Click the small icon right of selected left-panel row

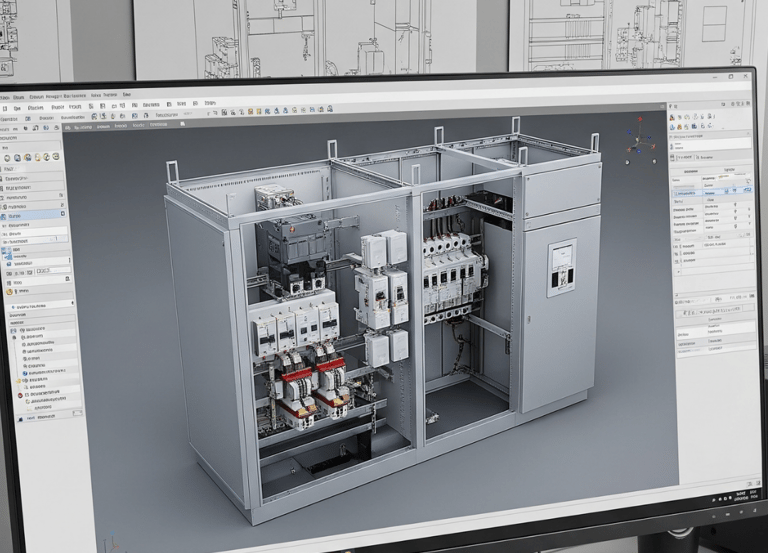pos(62,214)
